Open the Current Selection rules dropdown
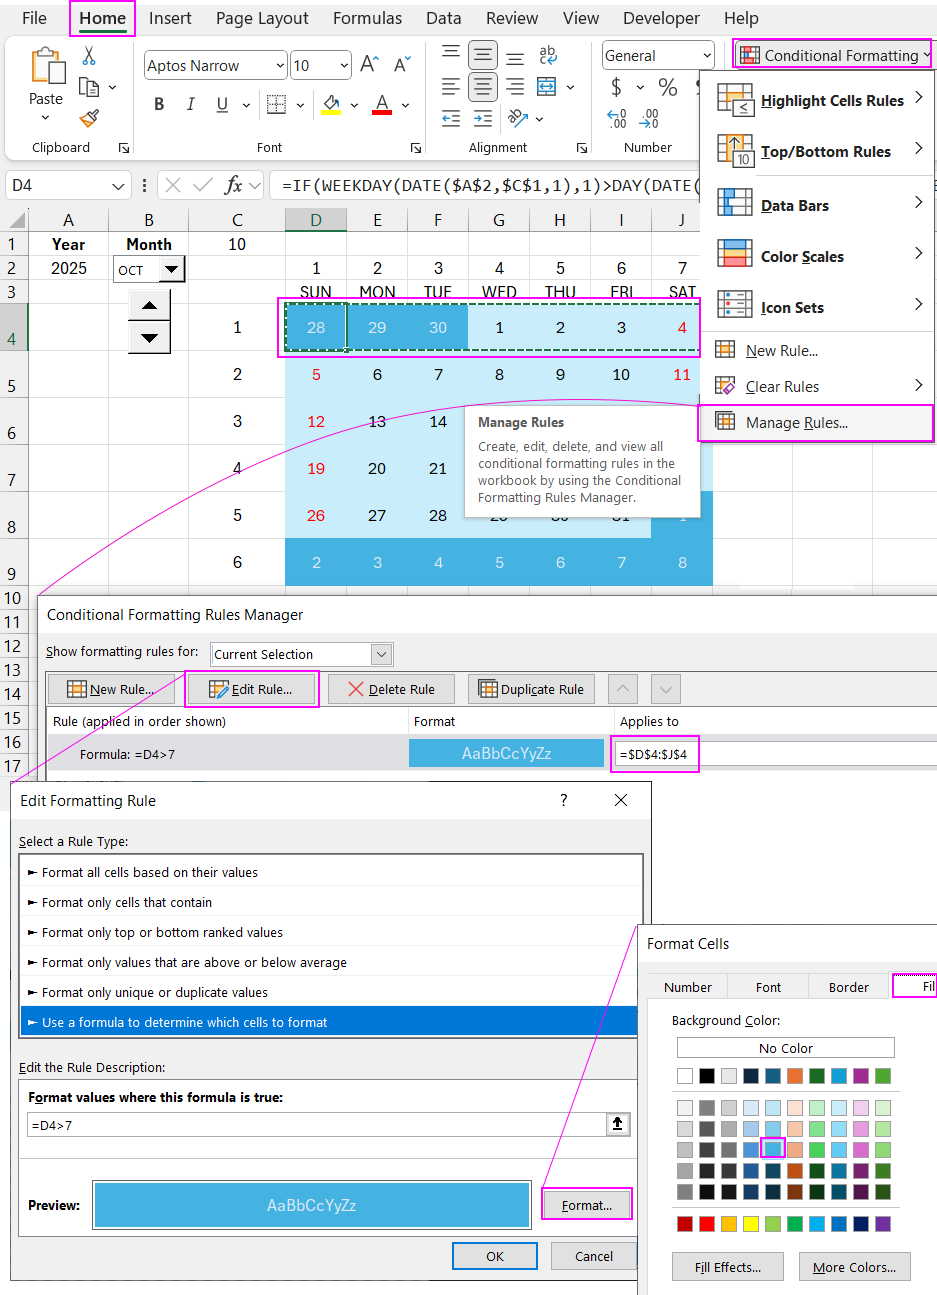Image resolution: width=937 pixels, height=1295 pixels. tap(380, 653)
